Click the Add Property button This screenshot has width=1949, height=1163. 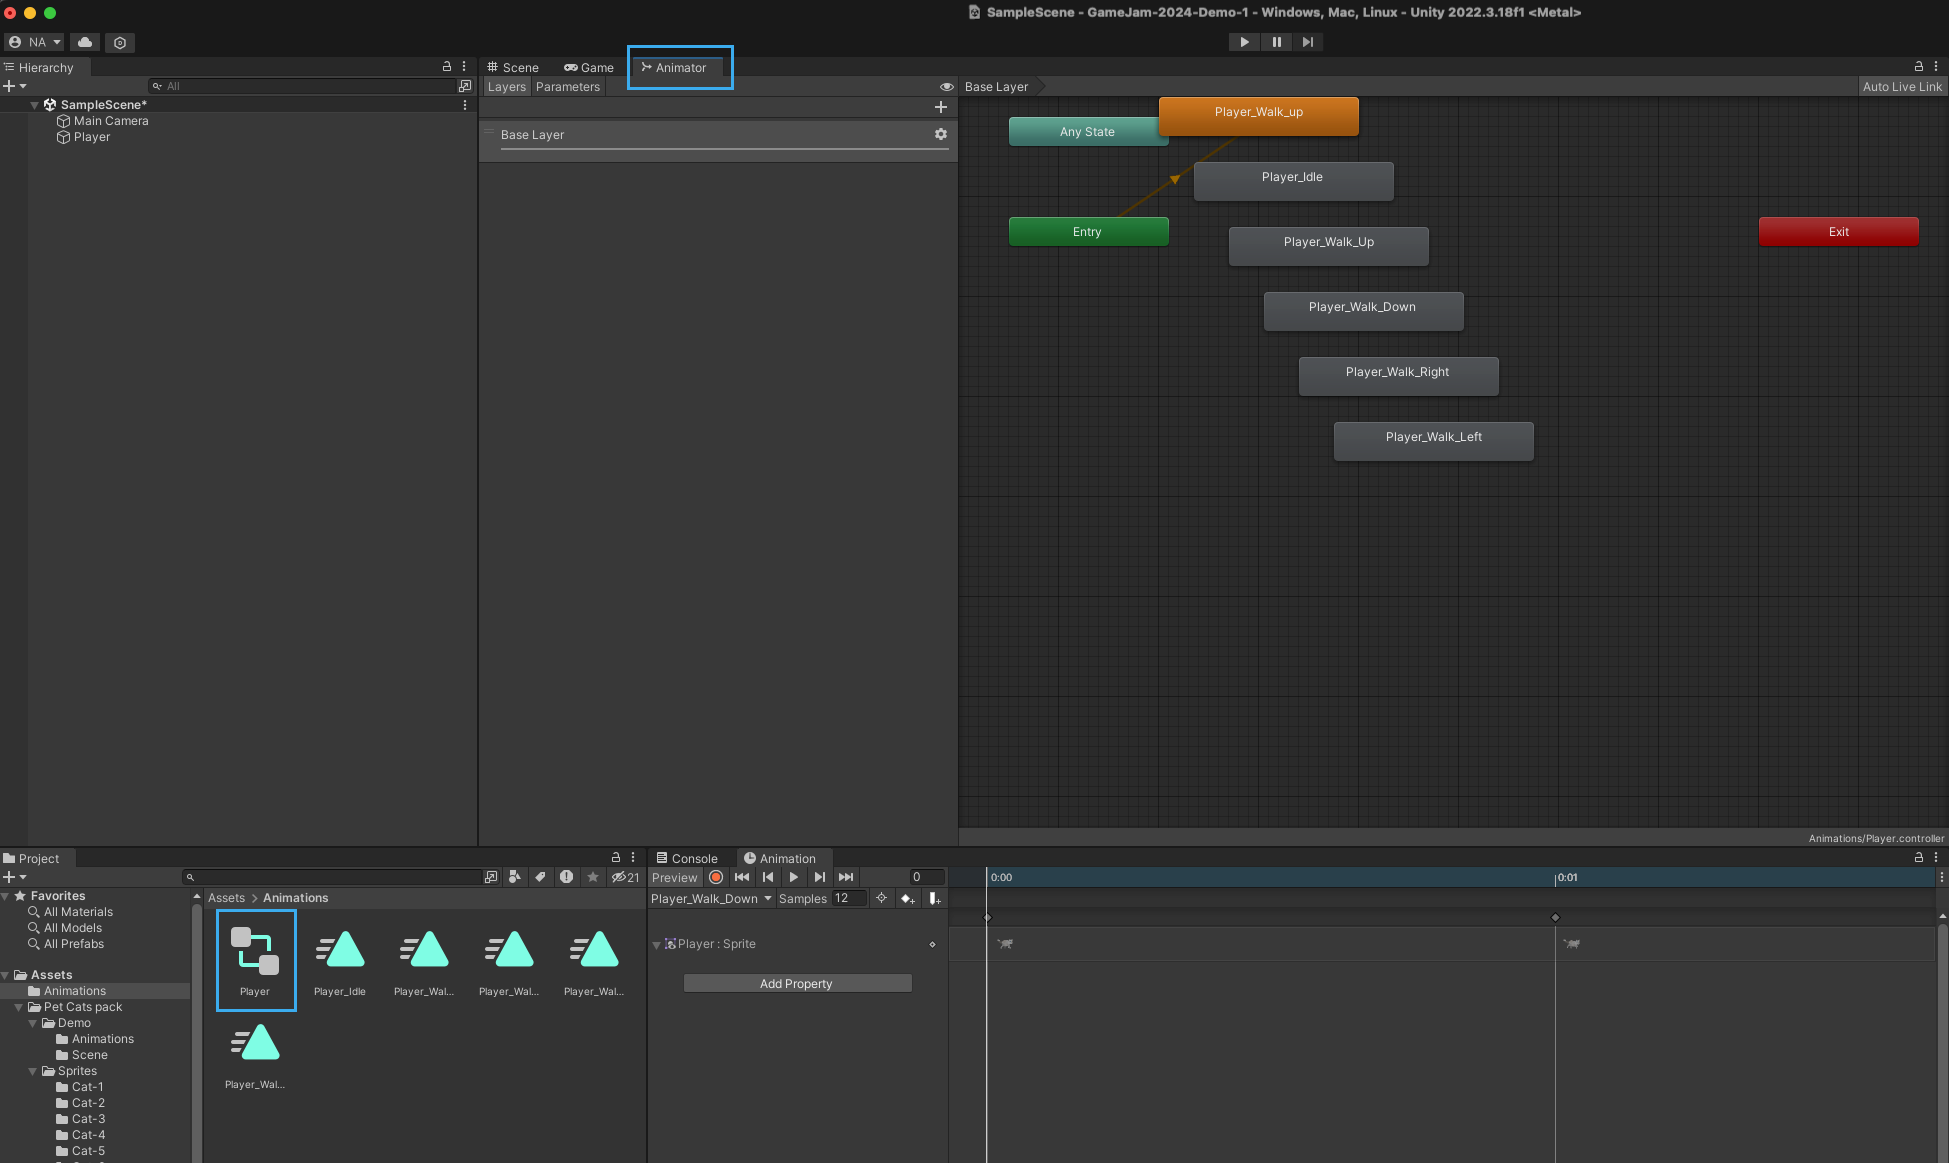tap(797, 984)
